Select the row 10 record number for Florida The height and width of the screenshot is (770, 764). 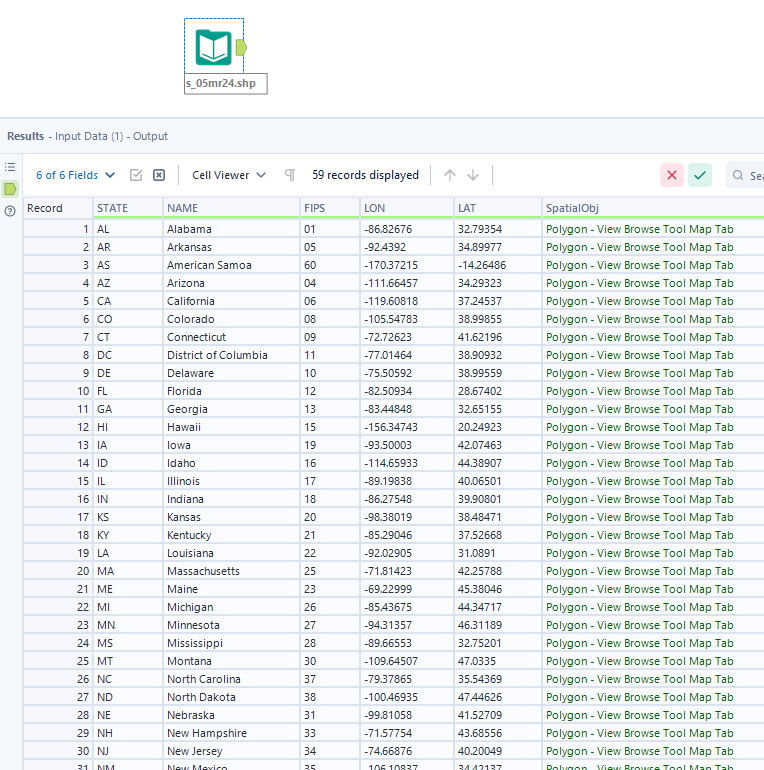(x=58, y=391)
